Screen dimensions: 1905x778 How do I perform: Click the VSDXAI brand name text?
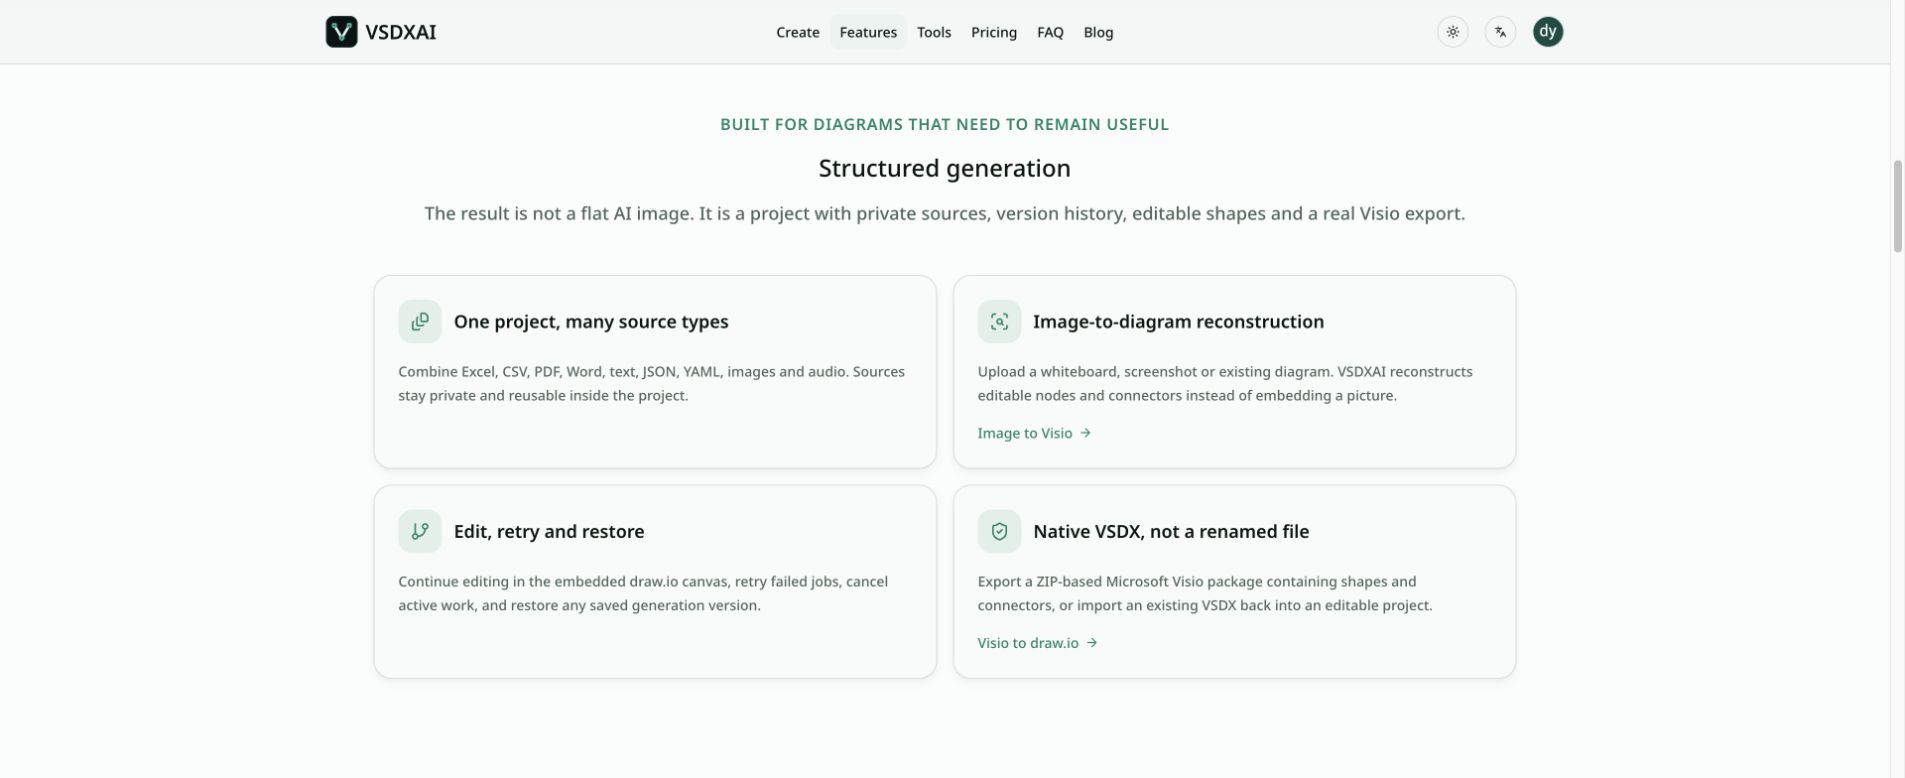tap(400, 32)
